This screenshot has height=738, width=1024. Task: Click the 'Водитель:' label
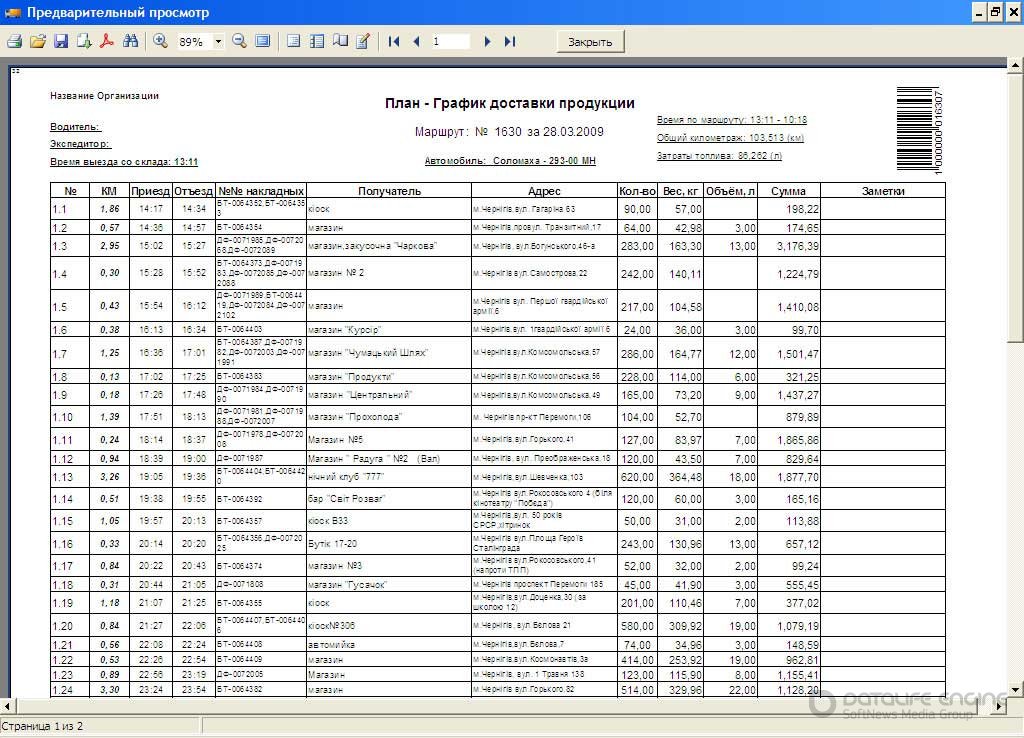pyautogui.click(x=76, y=127)
